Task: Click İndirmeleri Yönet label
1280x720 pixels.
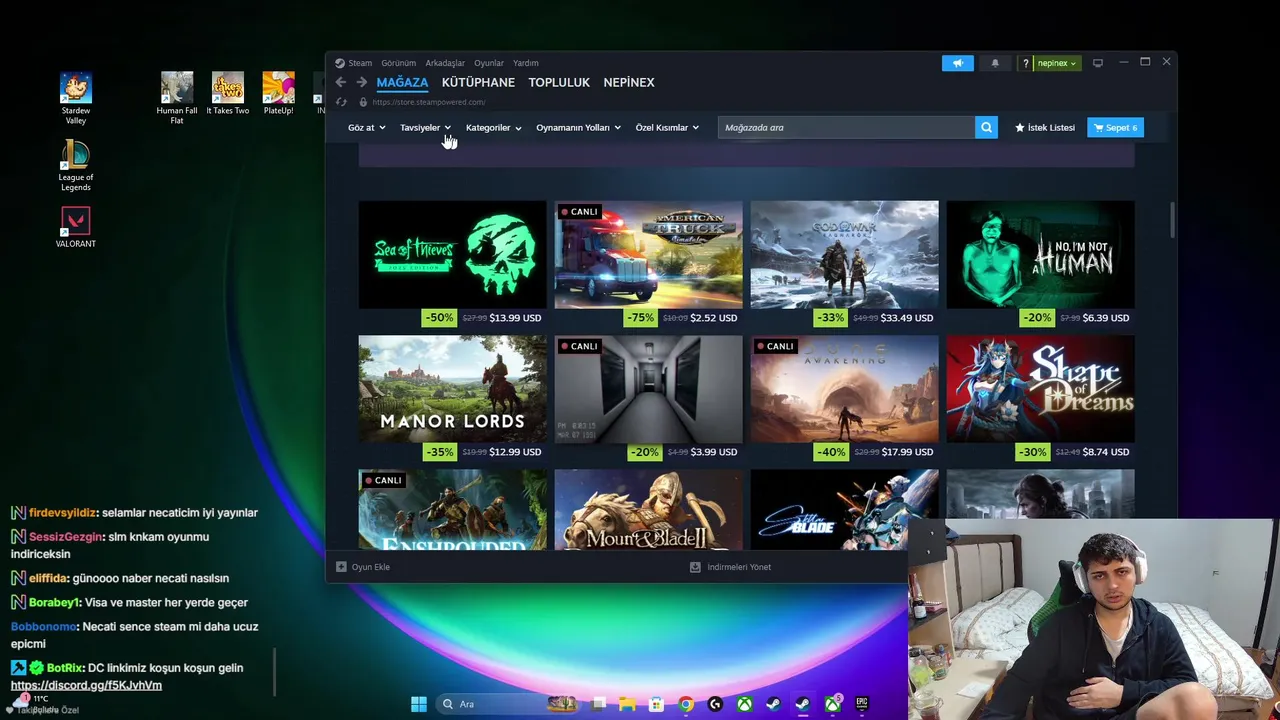Action: [739, 567]
